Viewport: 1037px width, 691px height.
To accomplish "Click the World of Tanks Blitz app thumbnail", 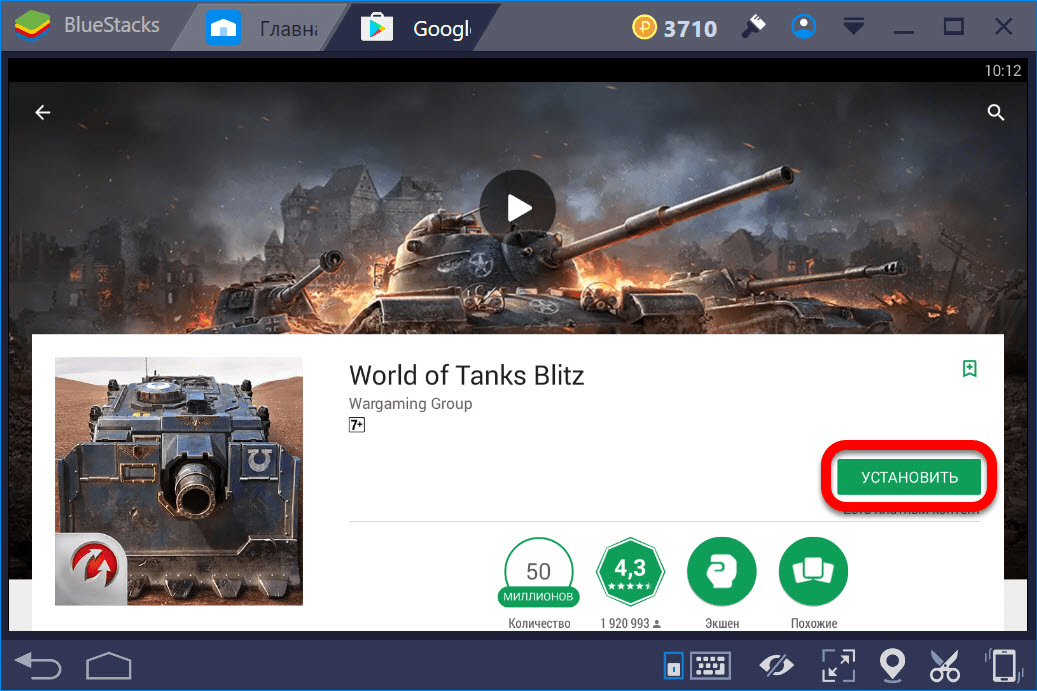I will (x=179, y=481).
